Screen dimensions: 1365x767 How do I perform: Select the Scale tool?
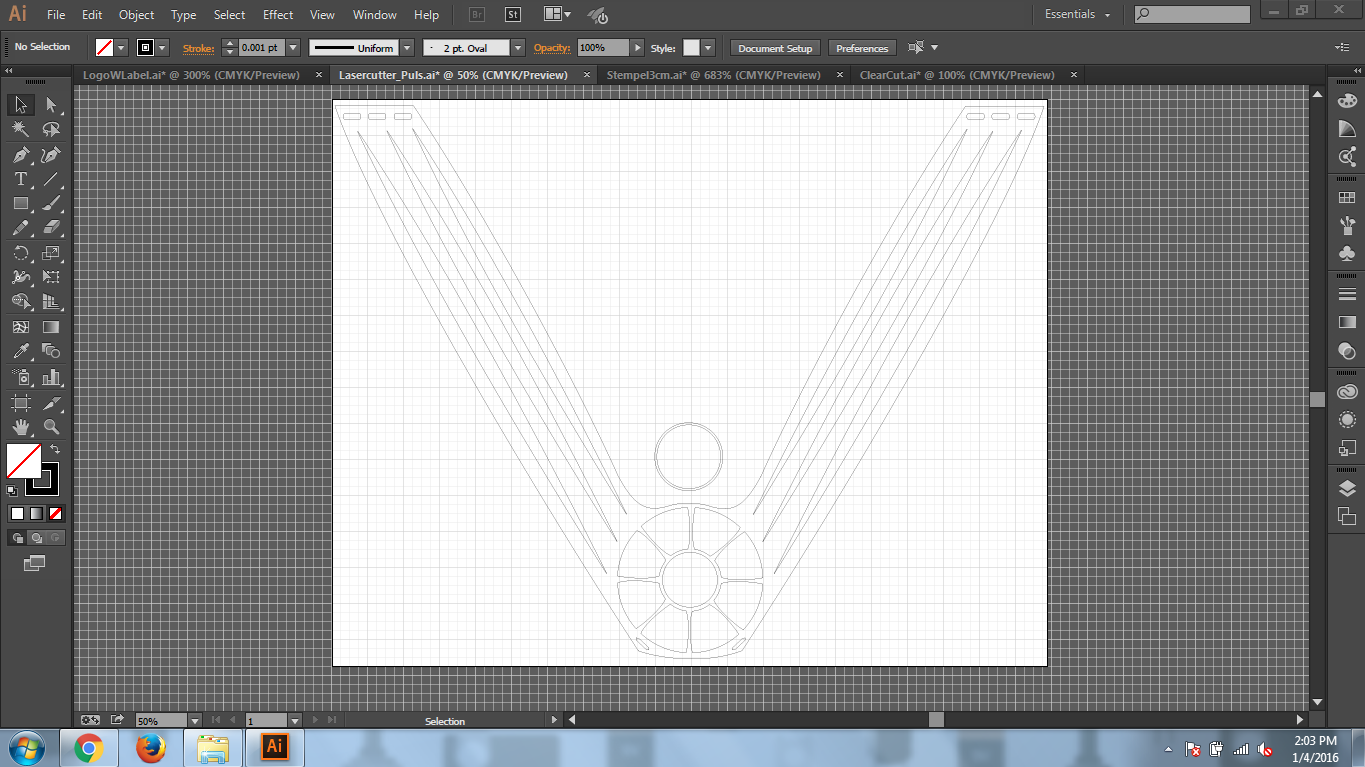coord(51,253)
